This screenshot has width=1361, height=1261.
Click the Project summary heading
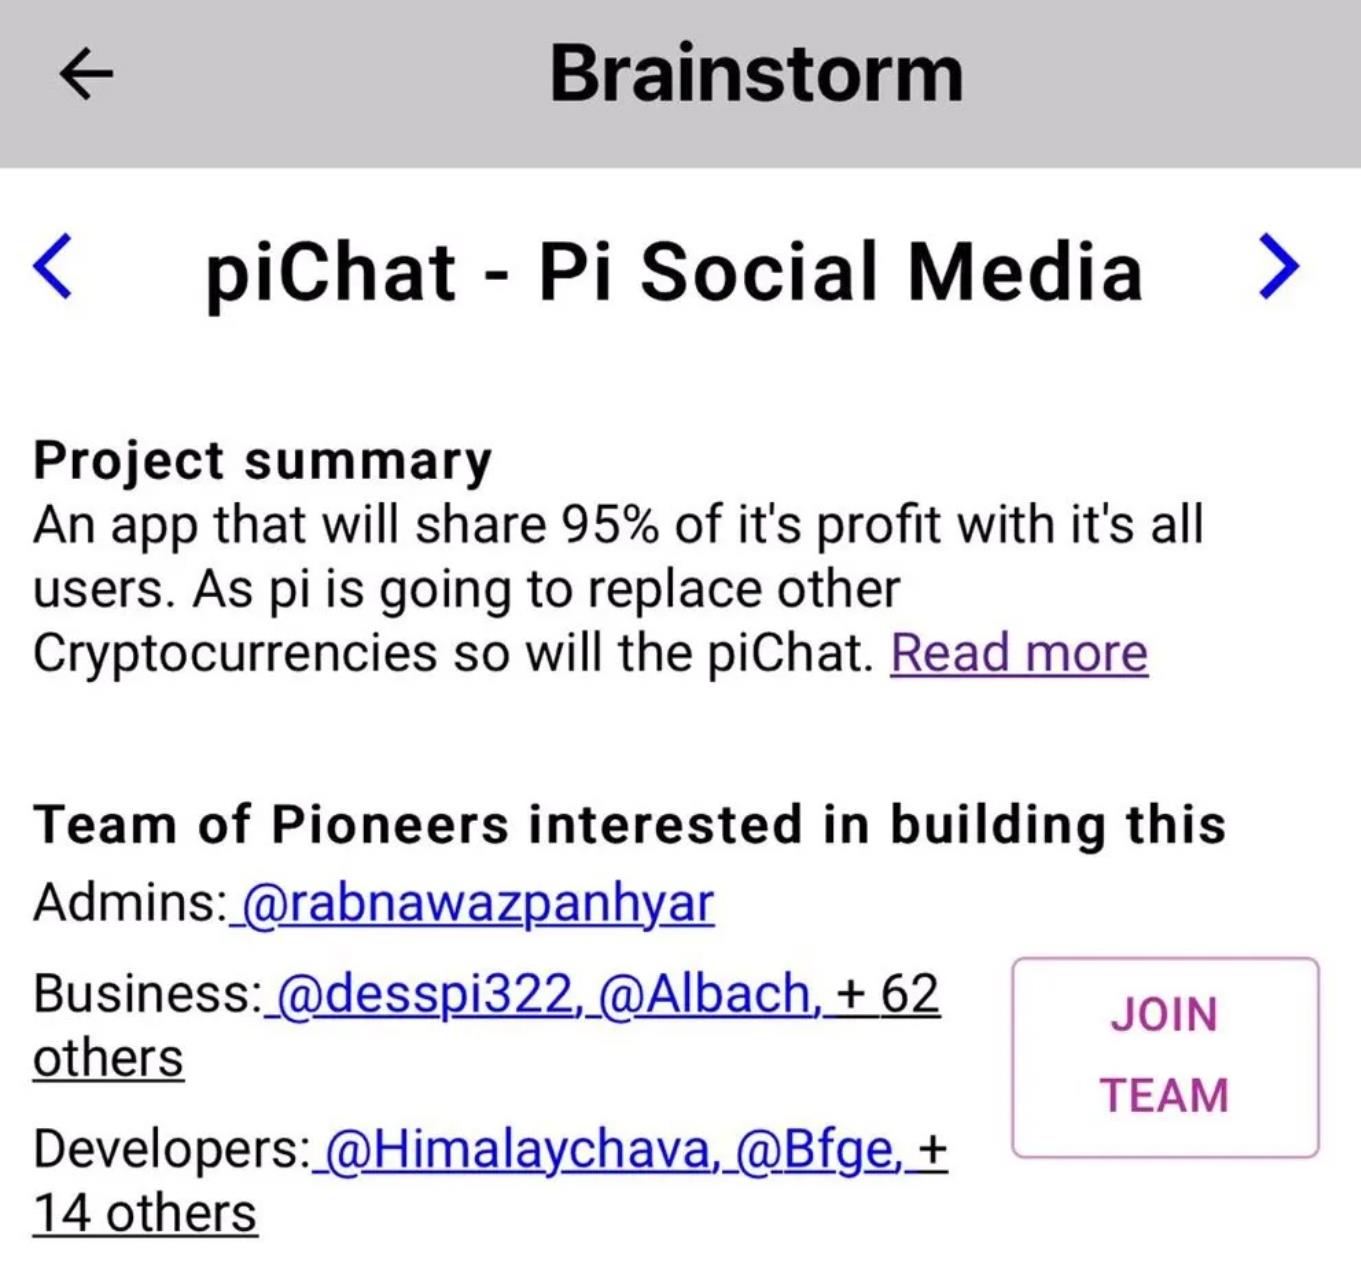pos(262,460)
